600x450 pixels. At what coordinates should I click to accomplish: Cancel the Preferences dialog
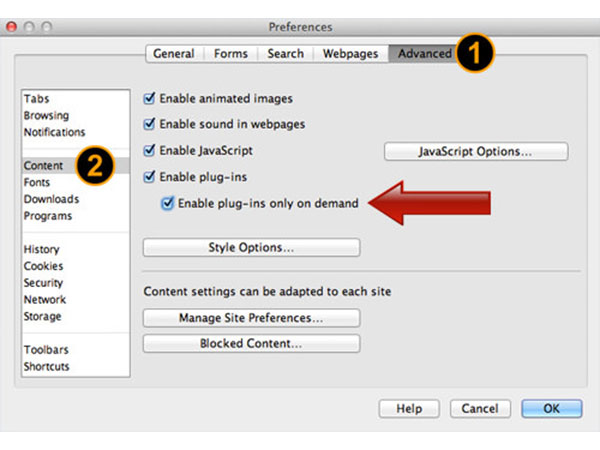474,408
